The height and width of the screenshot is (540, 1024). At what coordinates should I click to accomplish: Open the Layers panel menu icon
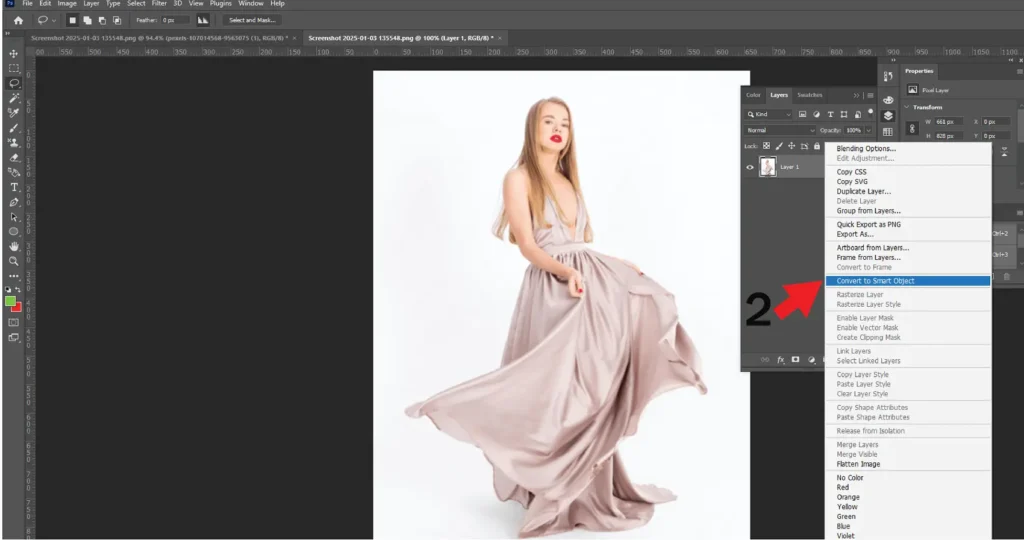click(x=870, y=95)
